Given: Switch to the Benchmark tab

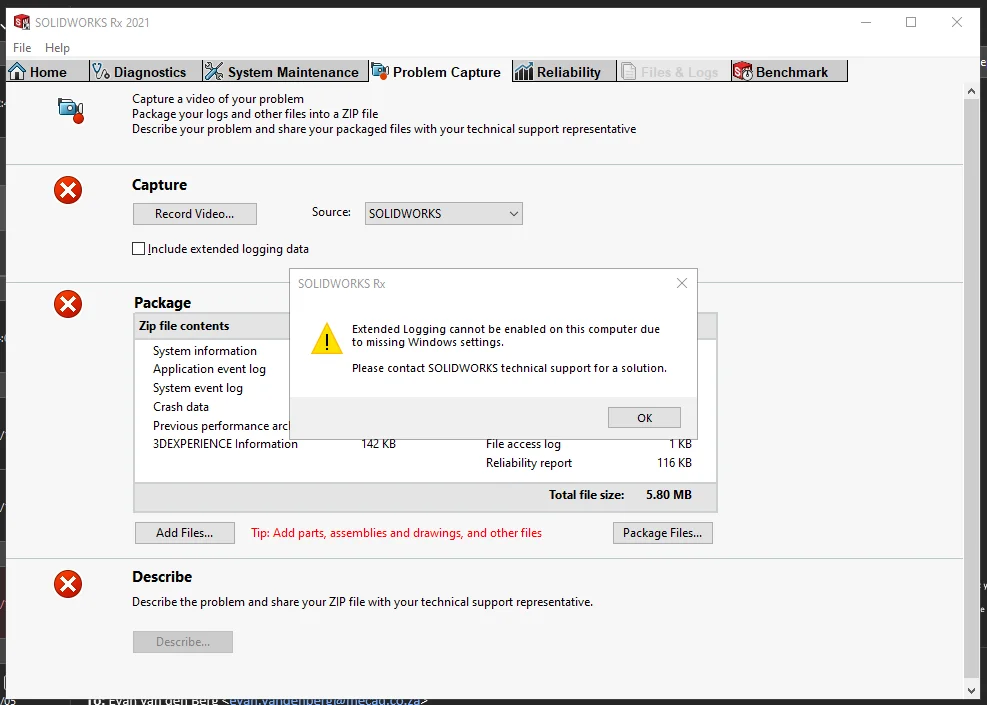Looking at the screenshot, I should 789,71.
